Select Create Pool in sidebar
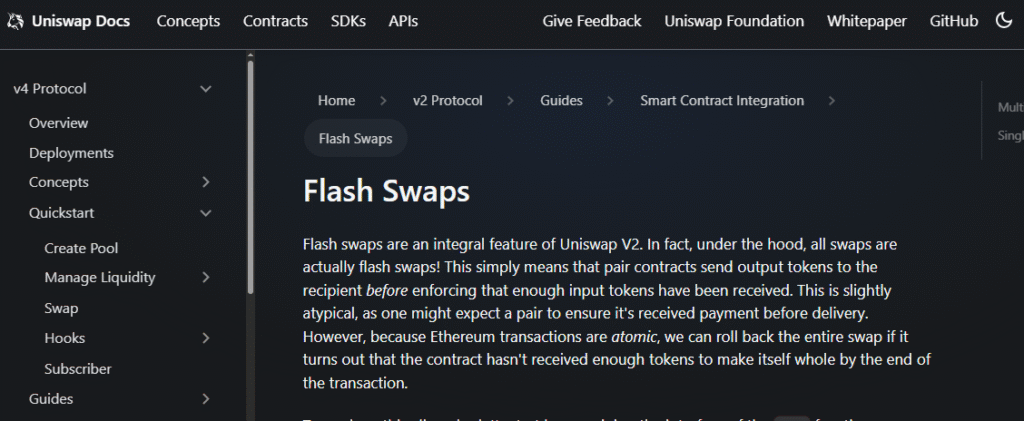Image resolution: width=1024 pixels, height=421 pixels. coord(81,248)
